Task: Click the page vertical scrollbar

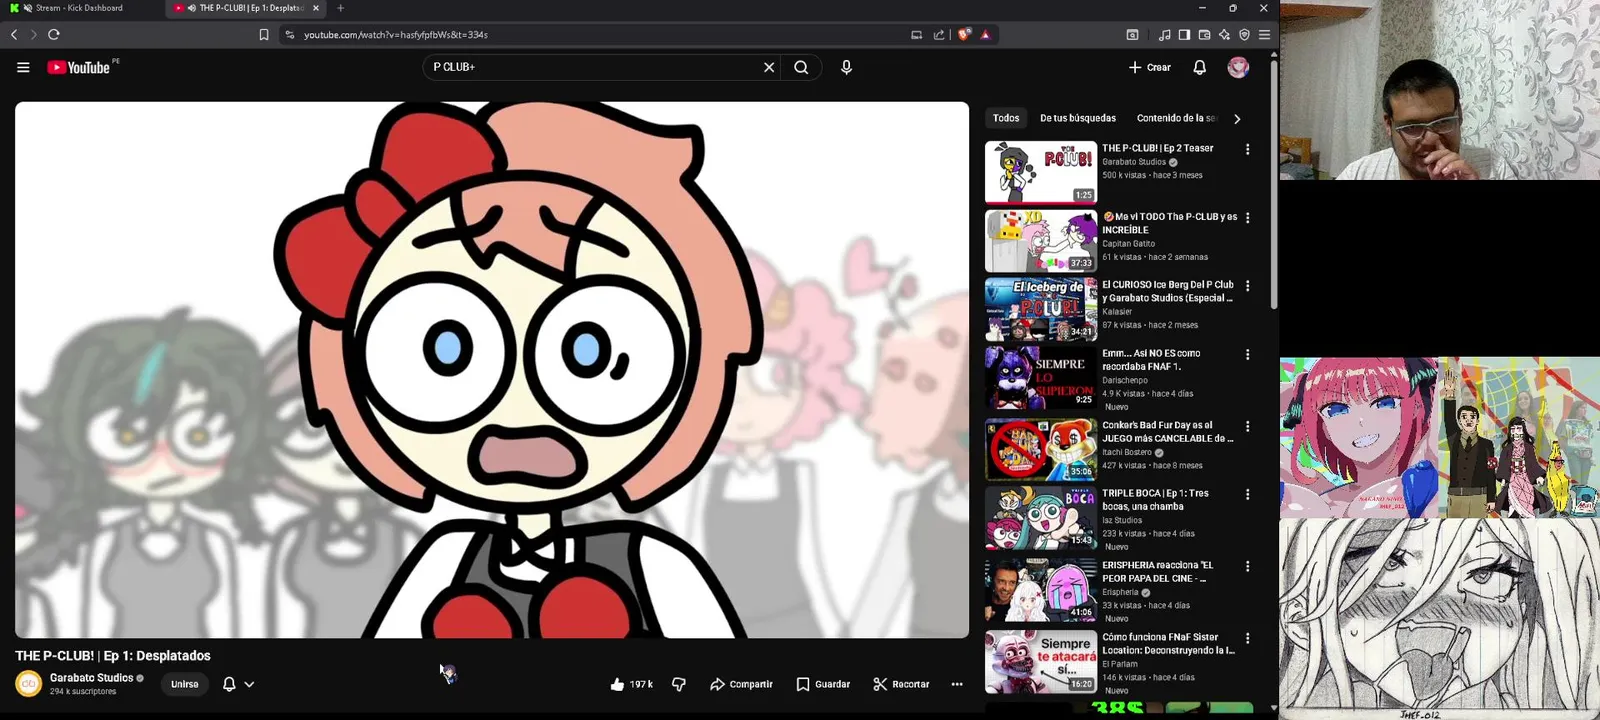Action: tap(1274, 185)
